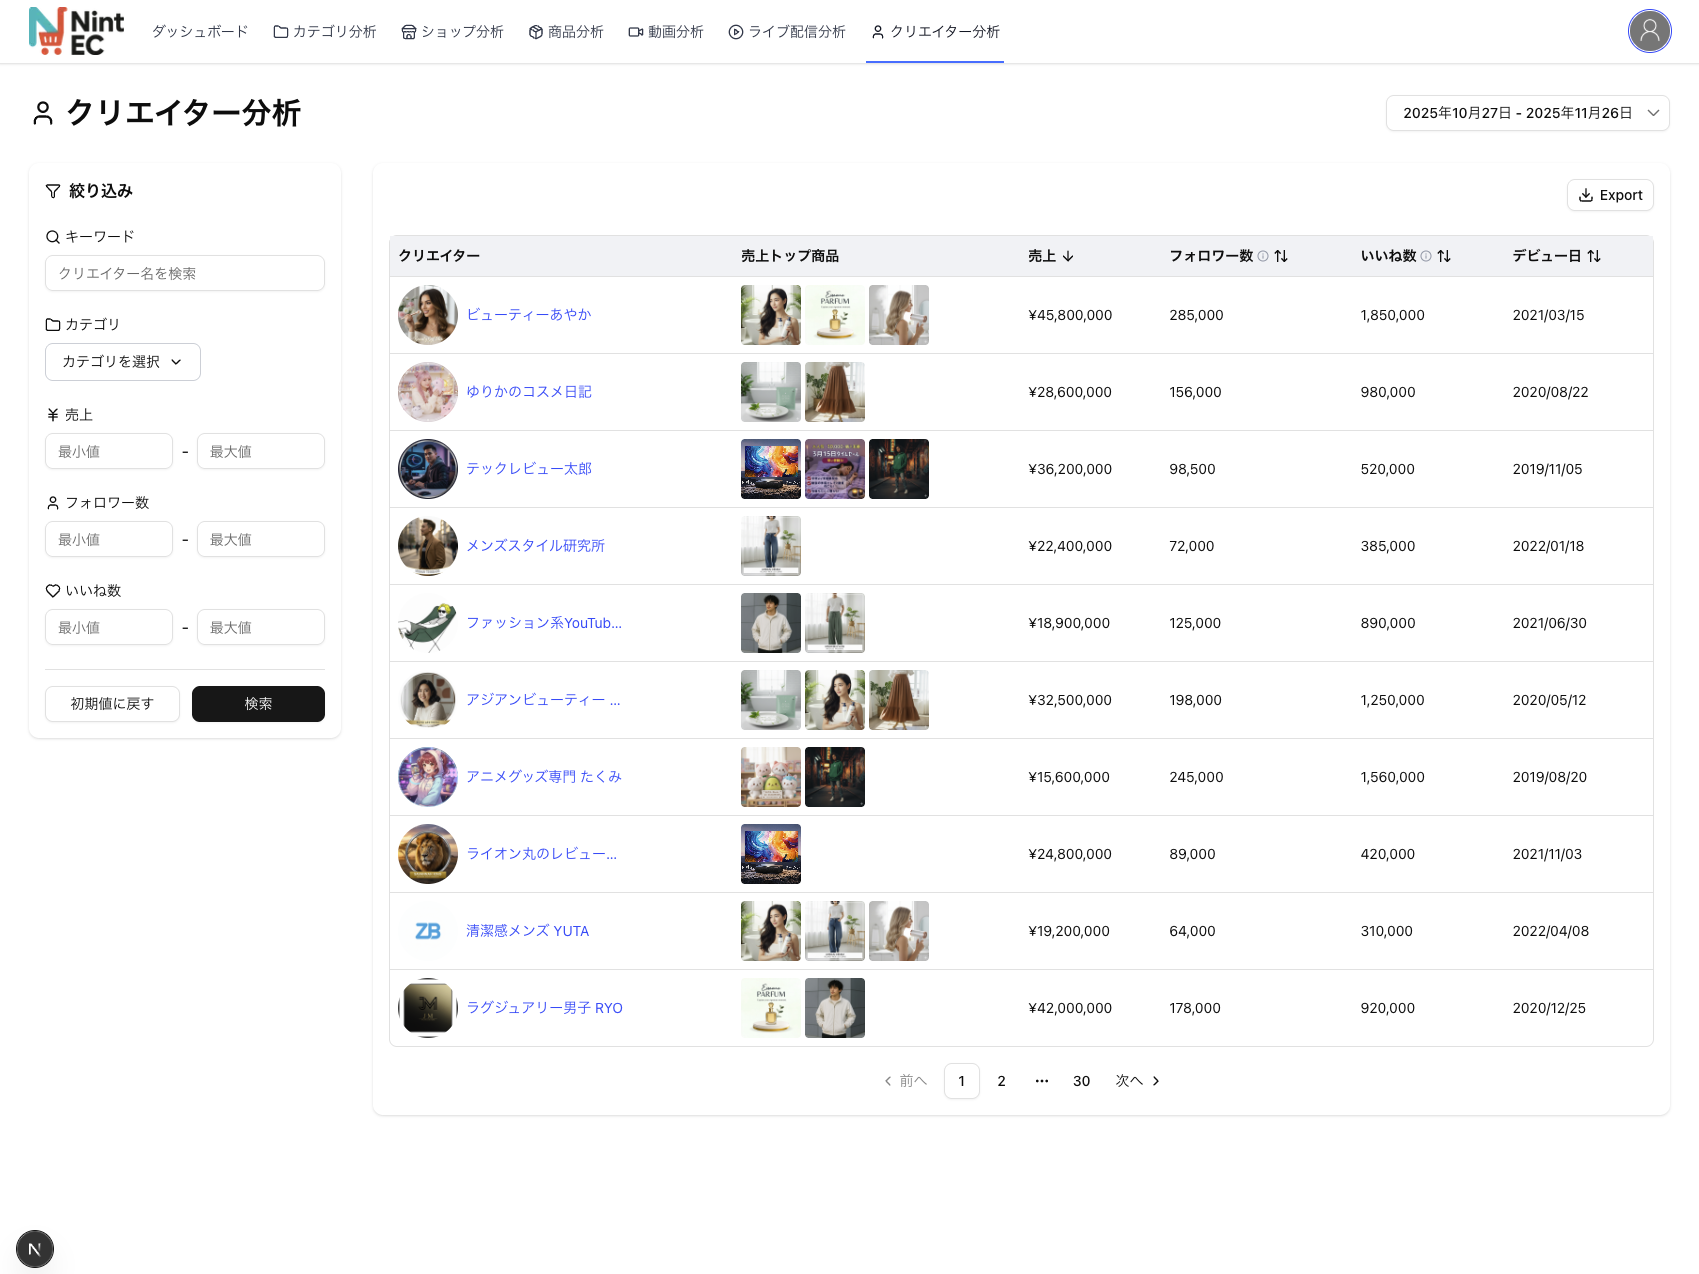
Task: Expand the pagination ellipsis for more pages
Action: point(1041,1081)
